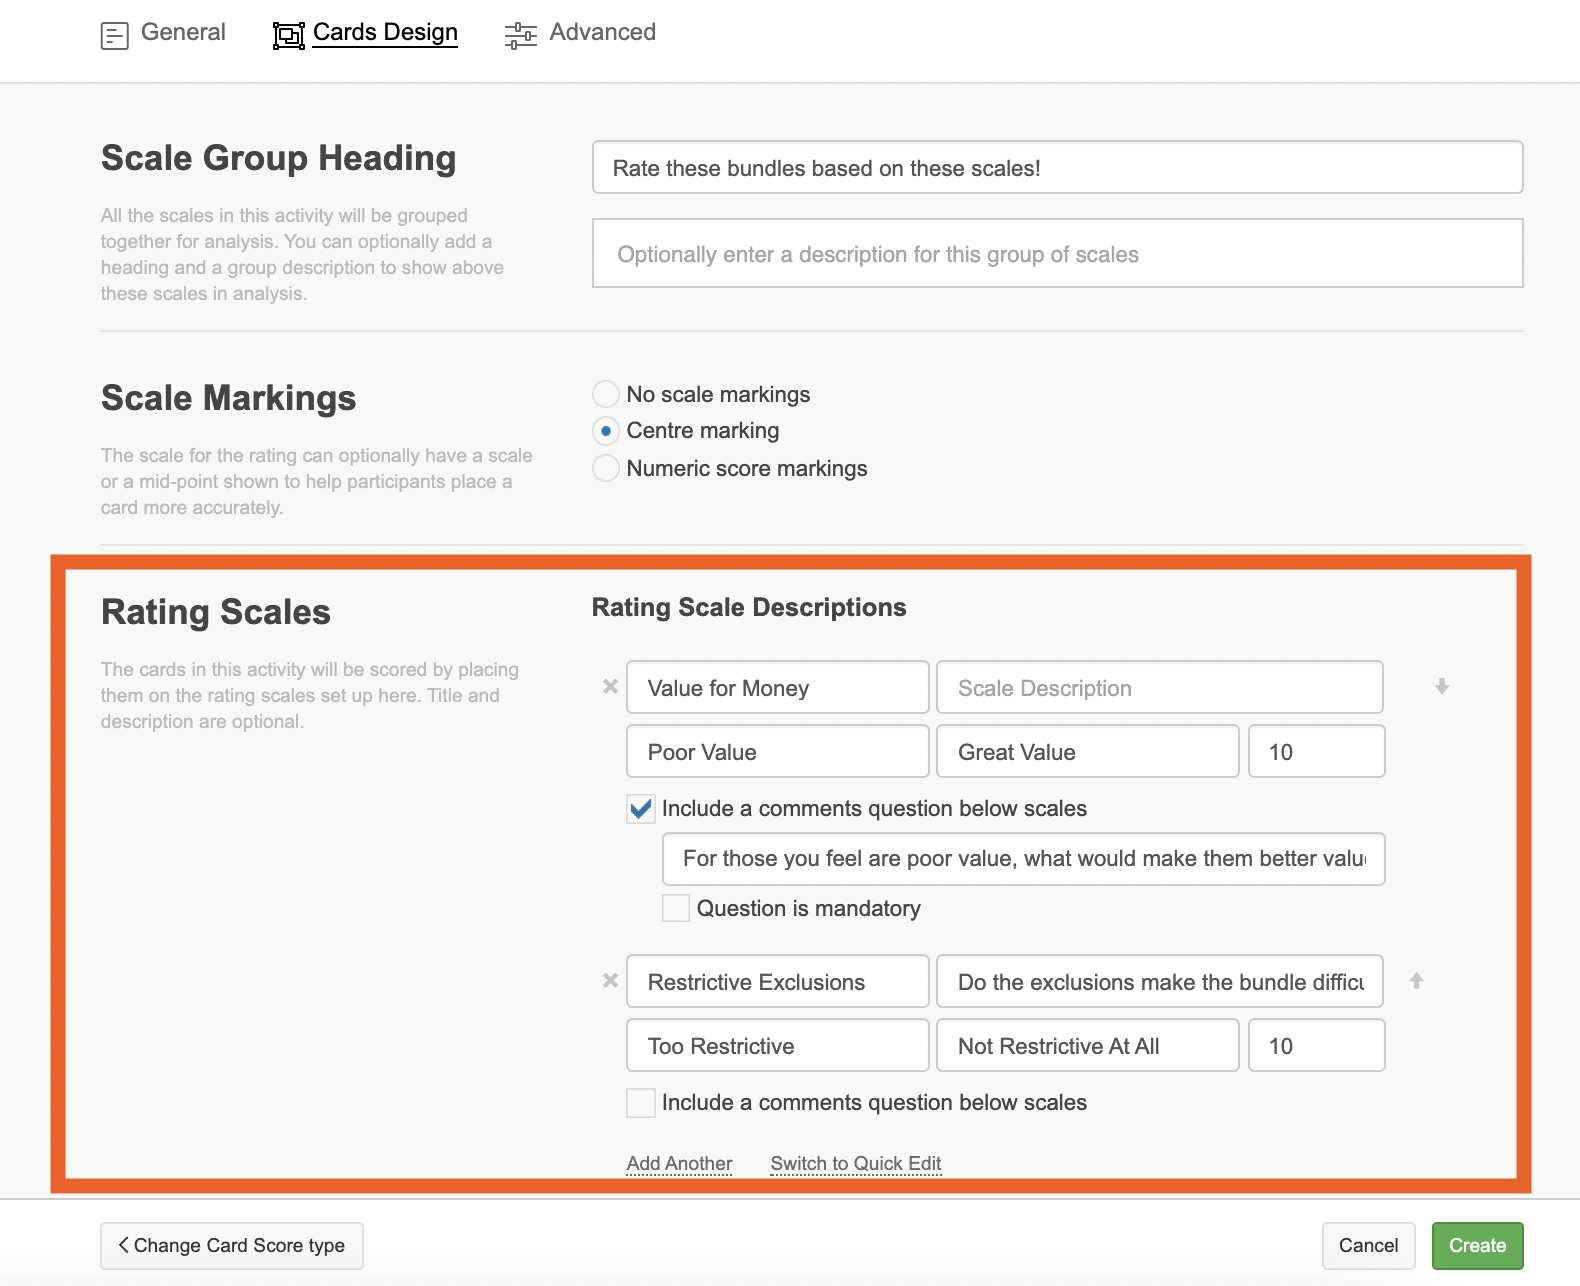The height and width of the screenshot is (1286, 1580).
Task: Select Numeric score markings option
Action: [x=606, y=468]
